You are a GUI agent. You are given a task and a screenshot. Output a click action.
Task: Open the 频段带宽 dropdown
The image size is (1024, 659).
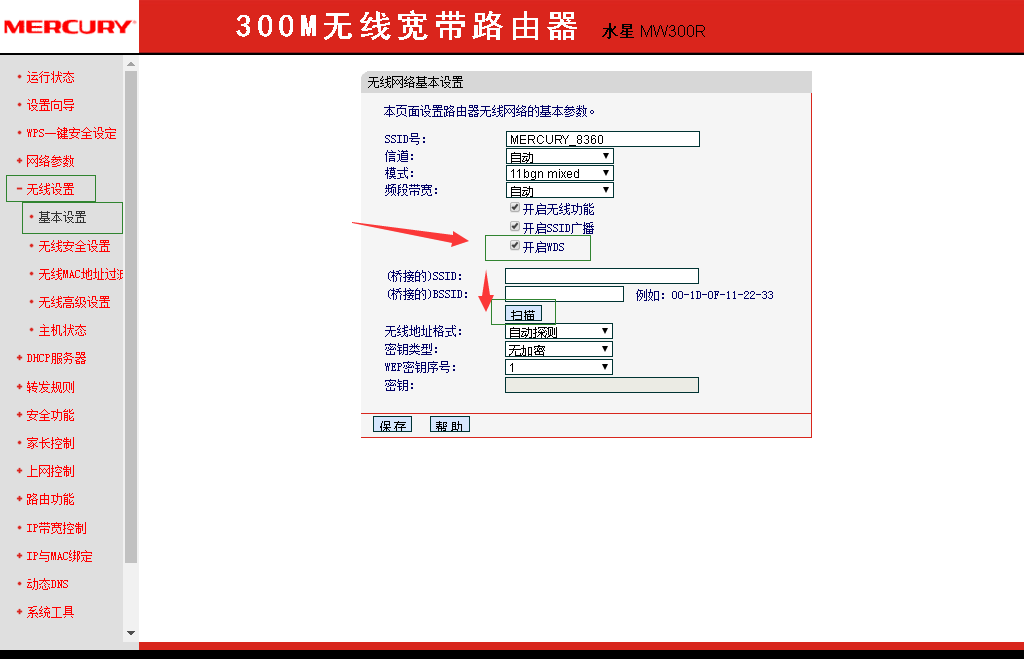click(560, 190)
